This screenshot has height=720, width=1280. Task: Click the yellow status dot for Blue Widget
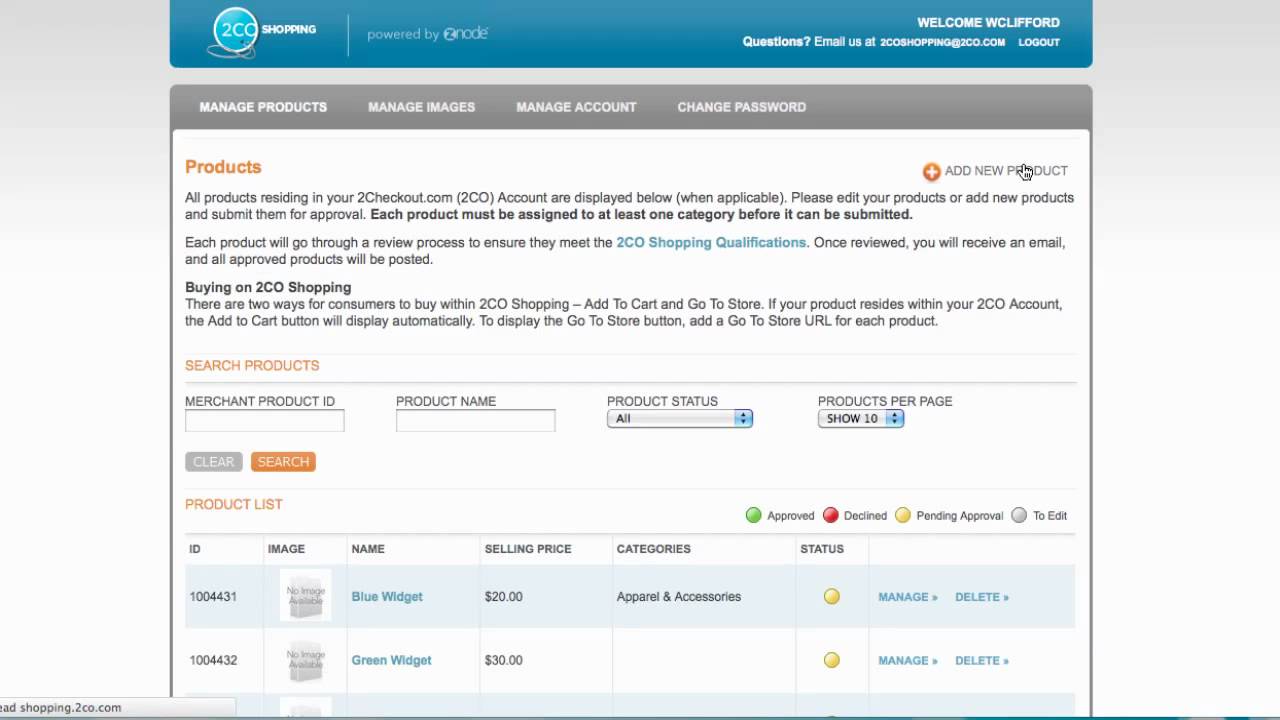(831, 597)
